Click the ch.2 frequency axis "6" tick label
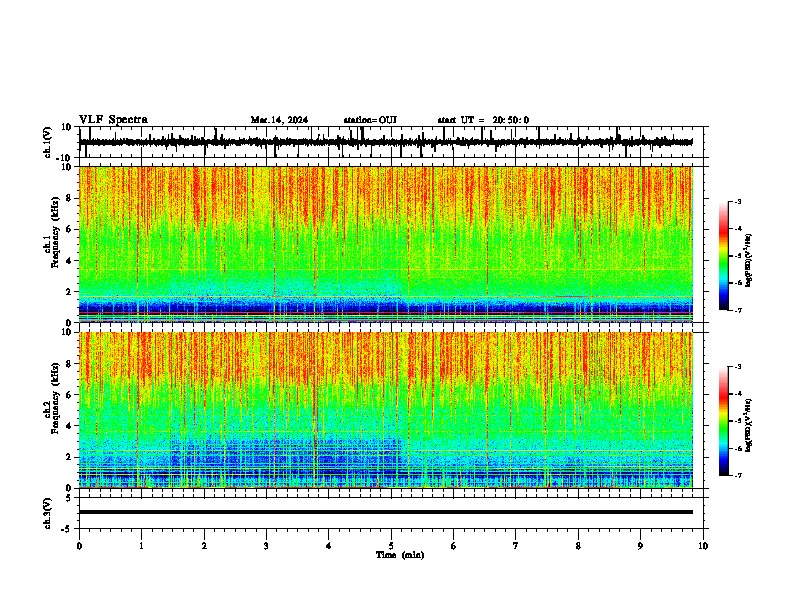 tap(69, 394)
